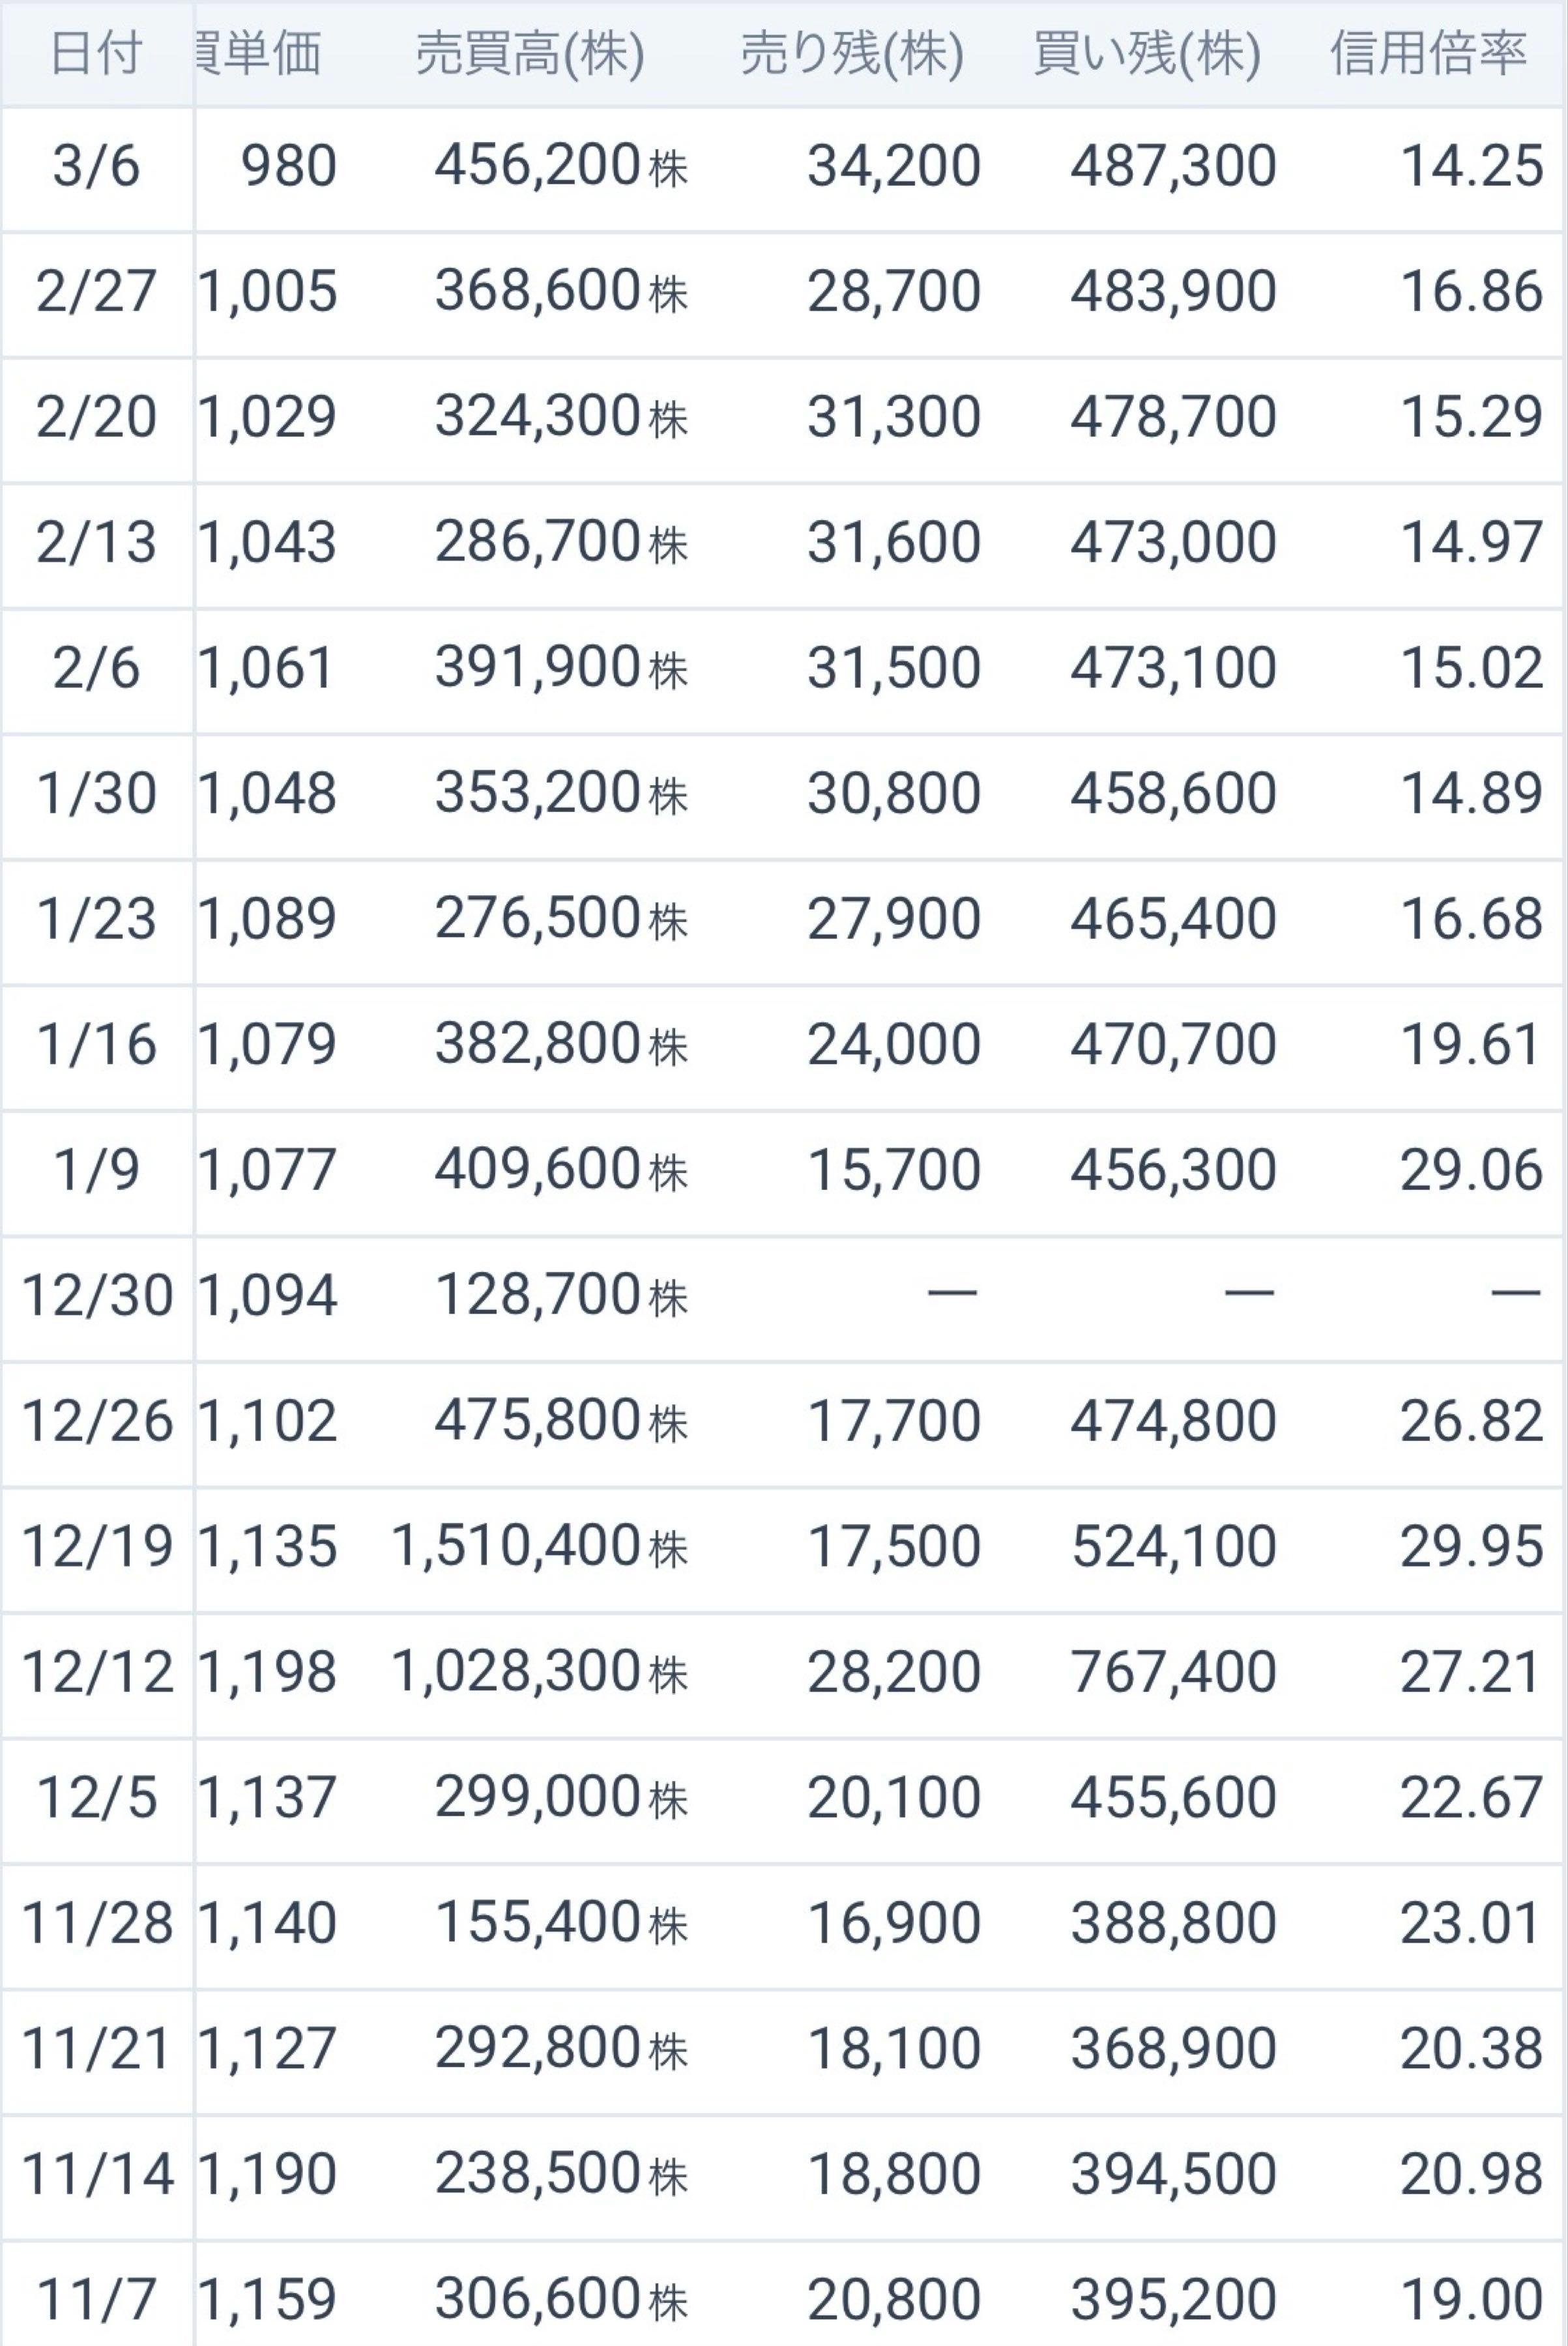Image resolution: width=1568 pixels, height=2346 pixels.
Task: Click the 買い残(株) column header
Action: point(1146,53)
